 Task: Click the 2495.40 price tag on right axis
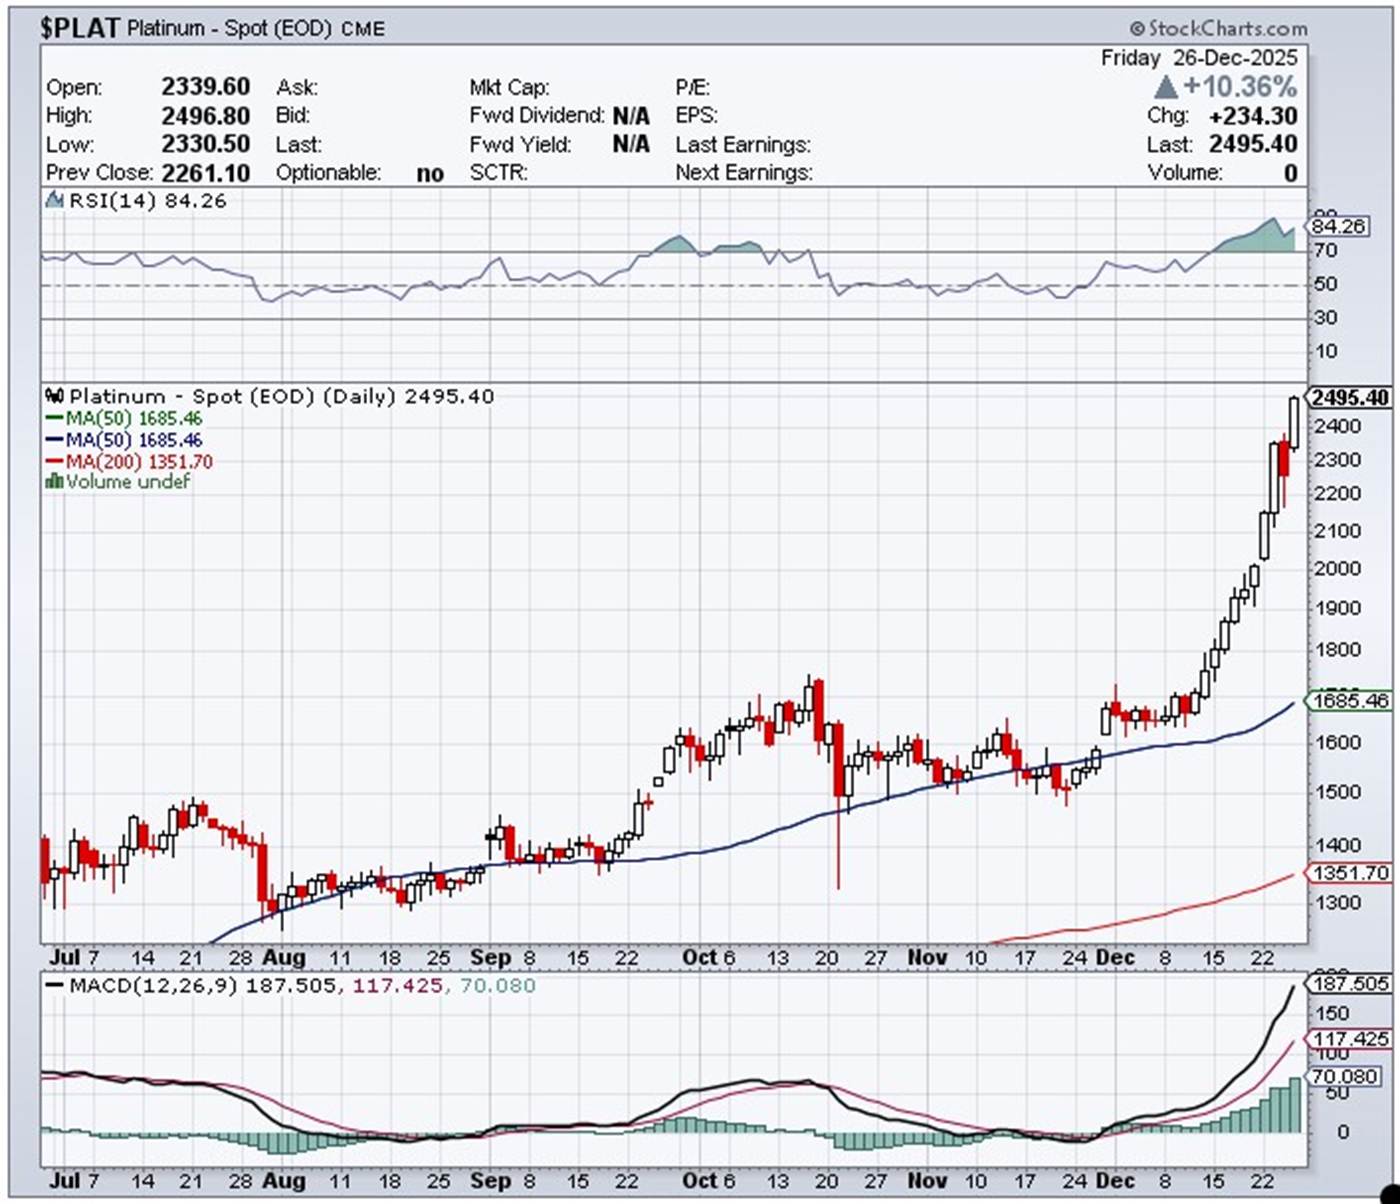1350,398
